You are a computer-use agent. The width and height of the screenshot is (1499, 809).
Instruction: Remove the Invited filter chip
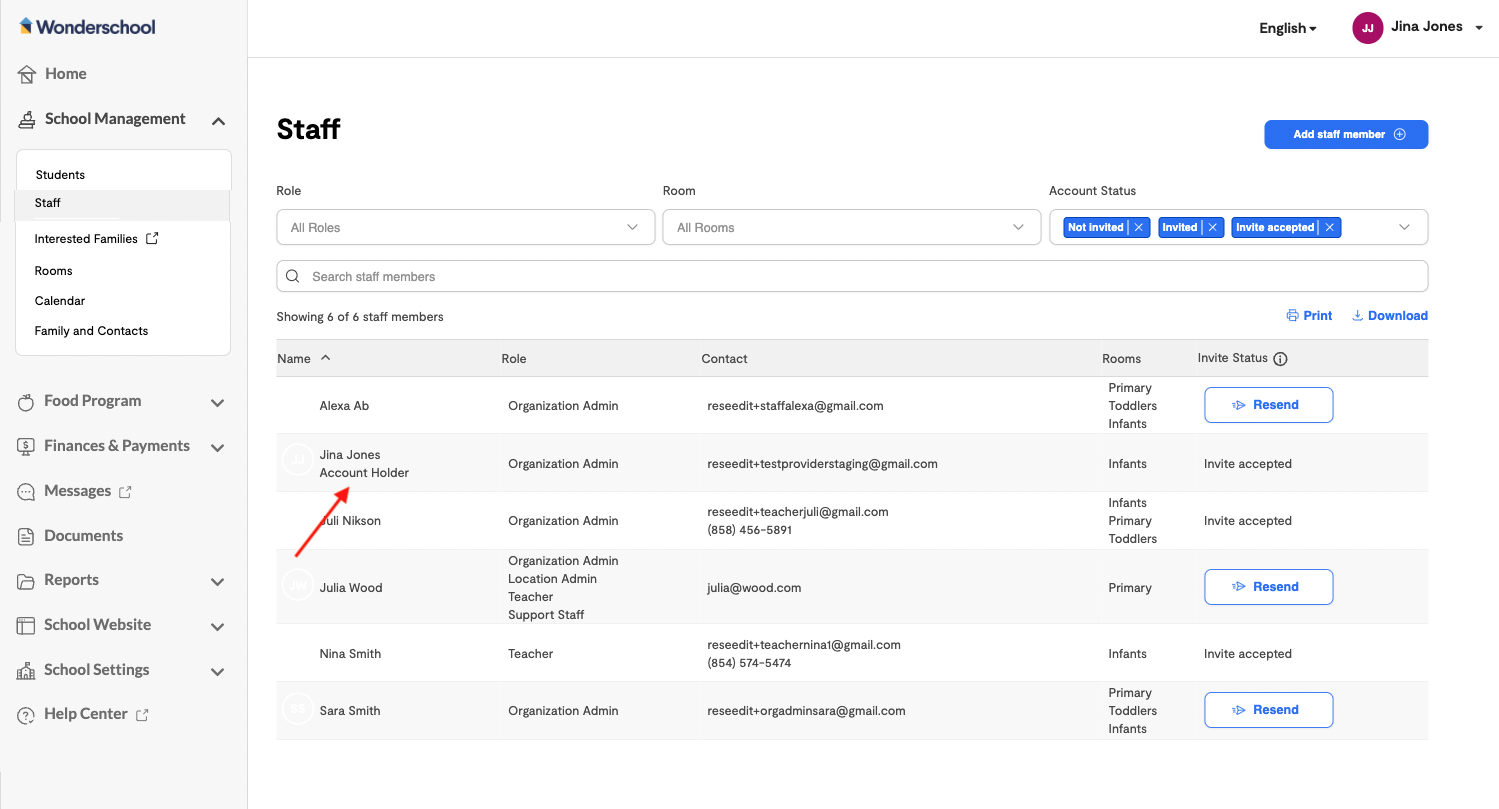pyautogui.click(x=1213, y=227)
